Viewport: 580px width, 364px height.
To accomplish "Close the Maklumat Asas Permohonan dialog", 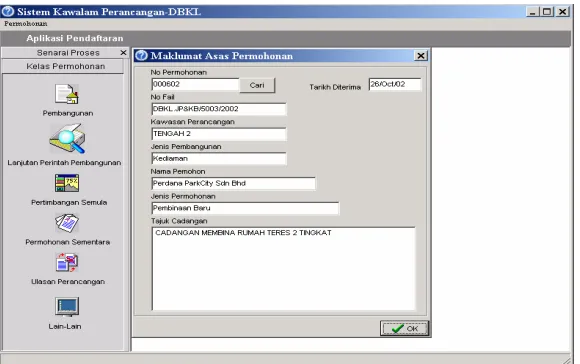I will pos(421,55).
